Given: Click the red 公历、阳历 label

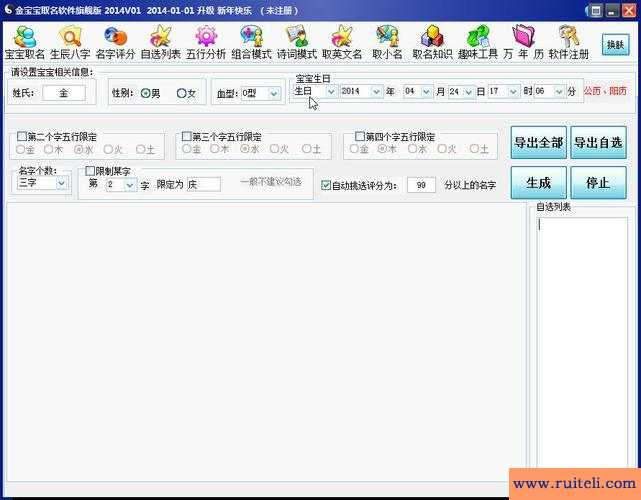Looking at the screenshot, I should pyautogui.click(x=605, y=91).
